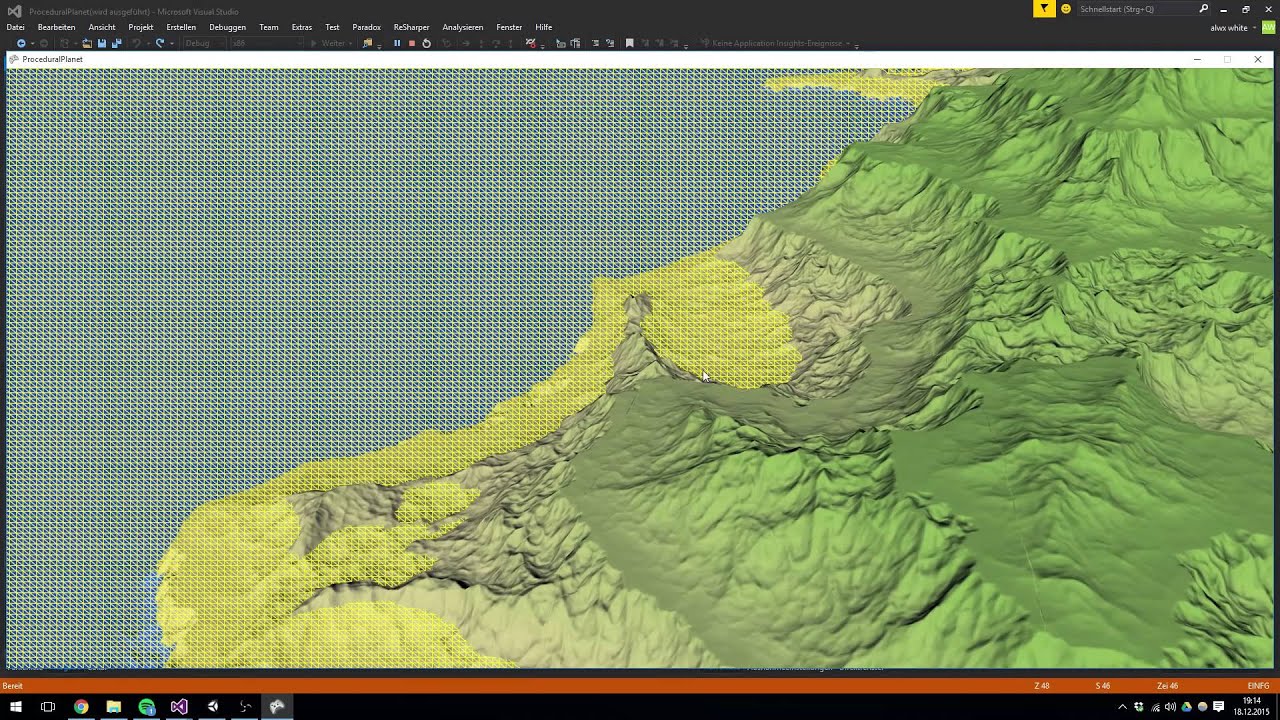Save all files with the double-disk icon
The height and width of the screenshot is (720, 1280).
(x=116, y=43)
